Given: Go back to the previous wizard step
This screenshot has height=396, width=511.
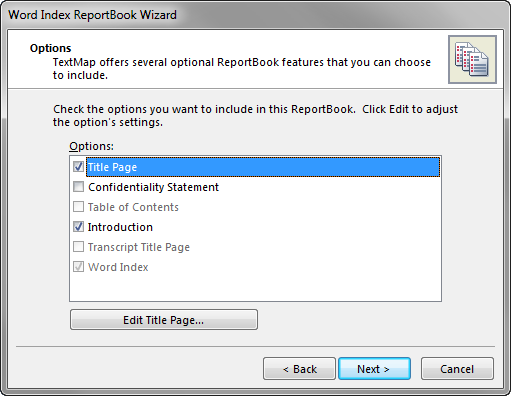Looking at the screenshot, I should click(x=299, y=369).
